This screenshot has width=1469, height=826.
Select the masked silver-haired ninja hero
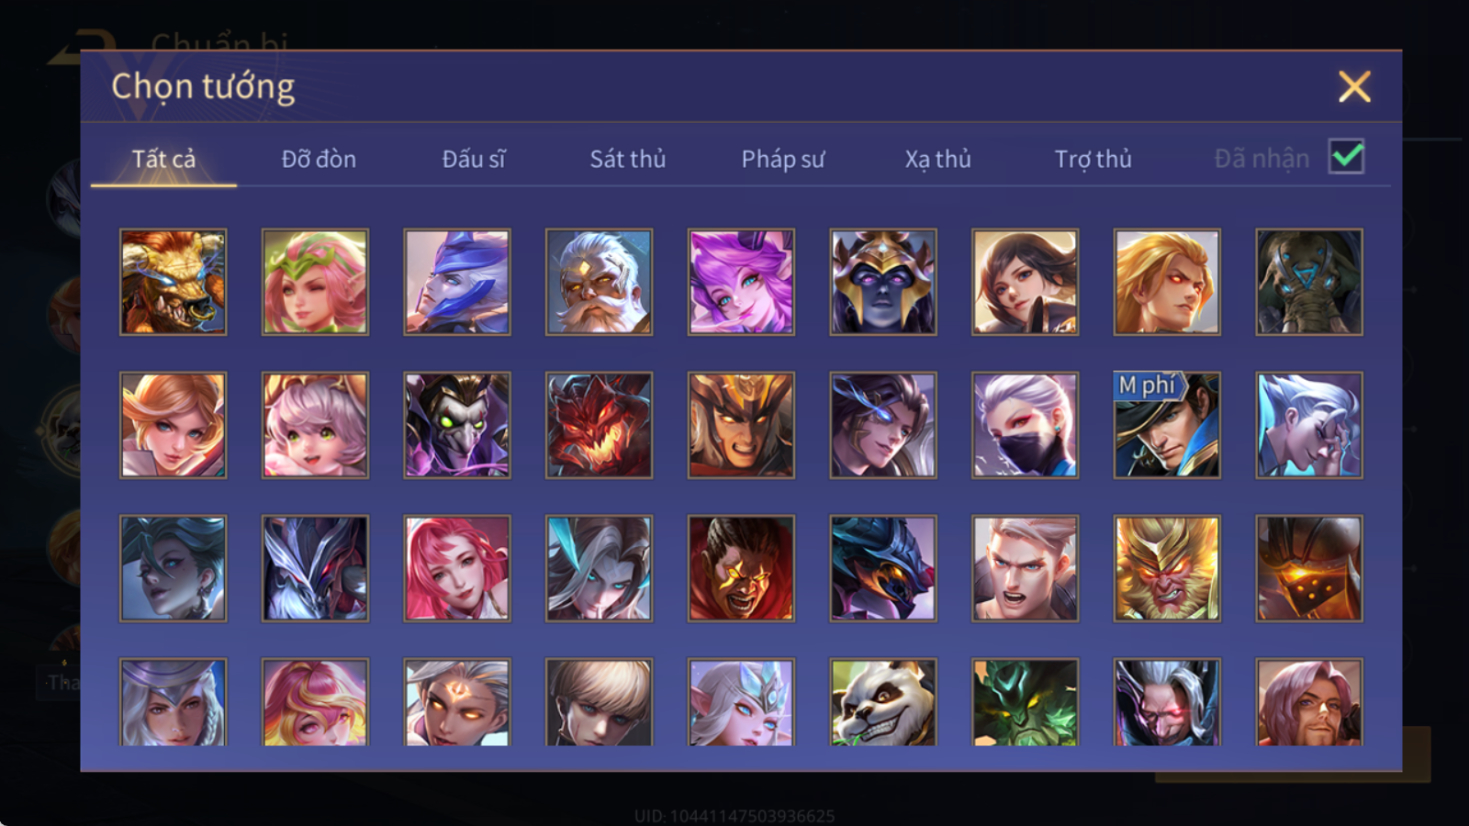[1025, 425]
